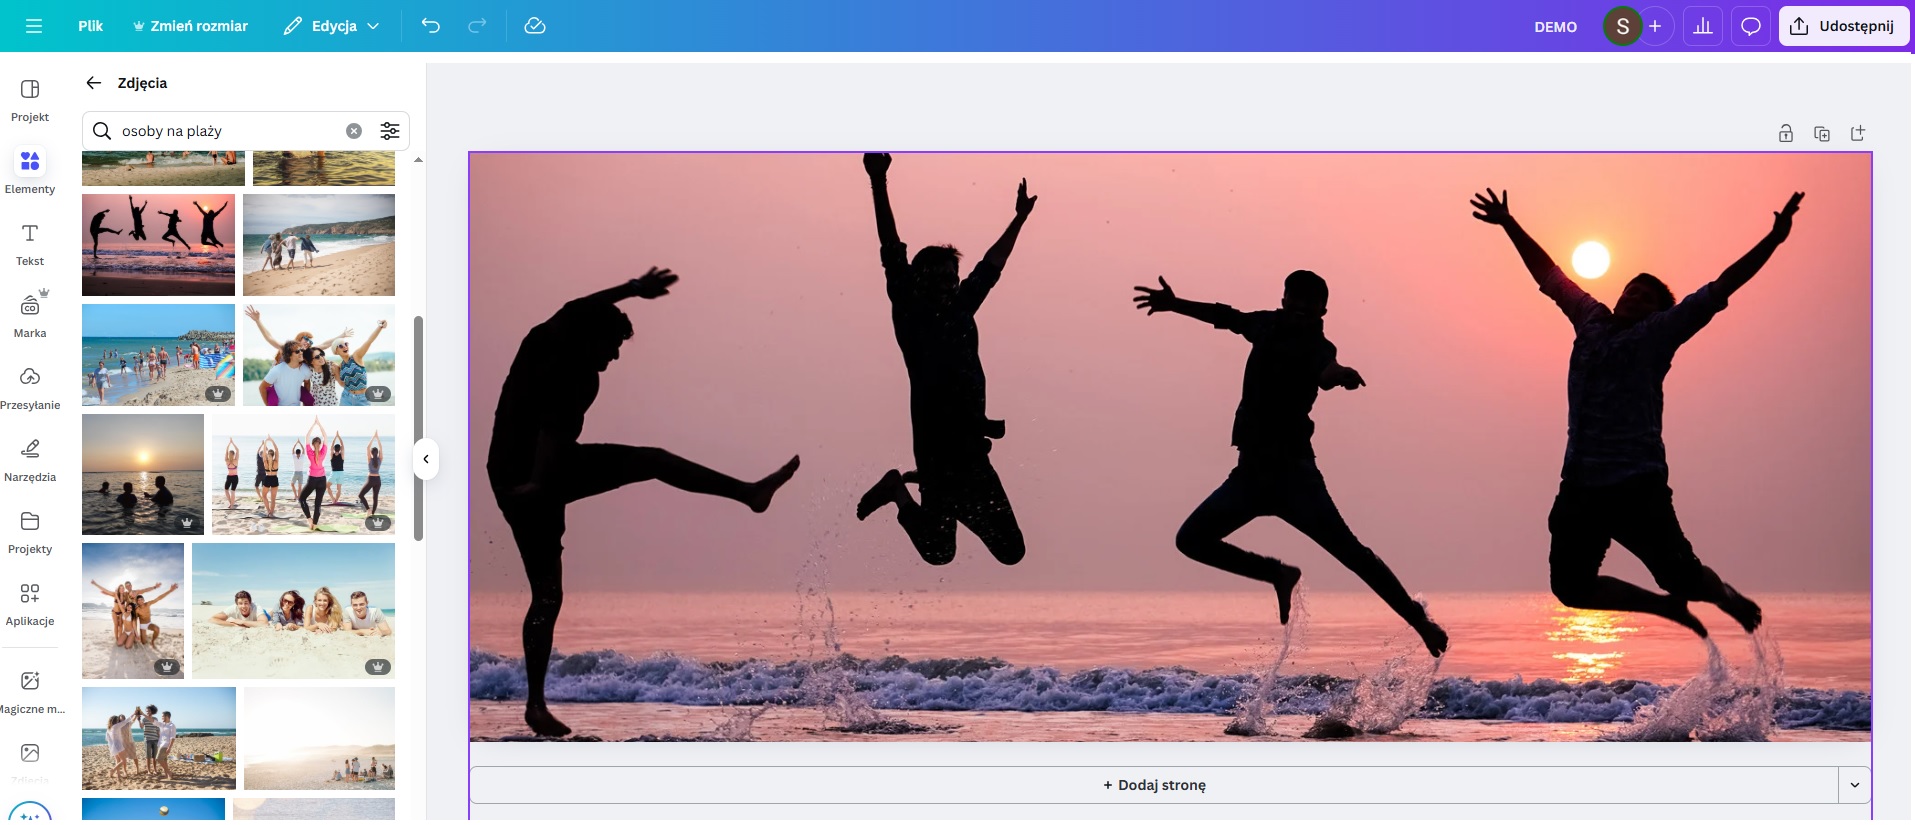Image resolution: width=1915 pixels, height=825 pixels.
Task: Open search filters icon in photo search
Action: [x=390, y=131]
